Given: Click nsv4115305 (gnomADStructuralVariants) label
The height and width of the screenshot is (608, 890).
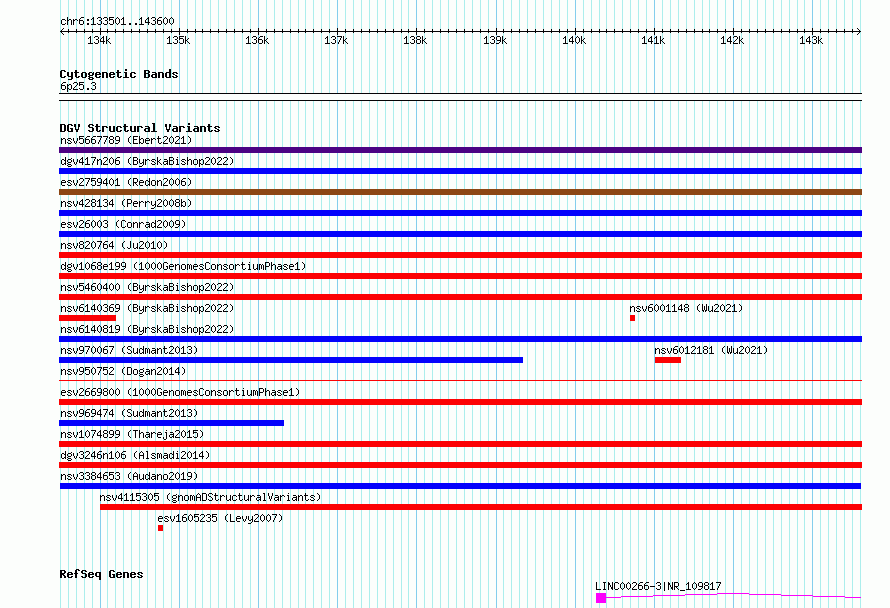Looking at the screenshot, I should click(210, 497).
